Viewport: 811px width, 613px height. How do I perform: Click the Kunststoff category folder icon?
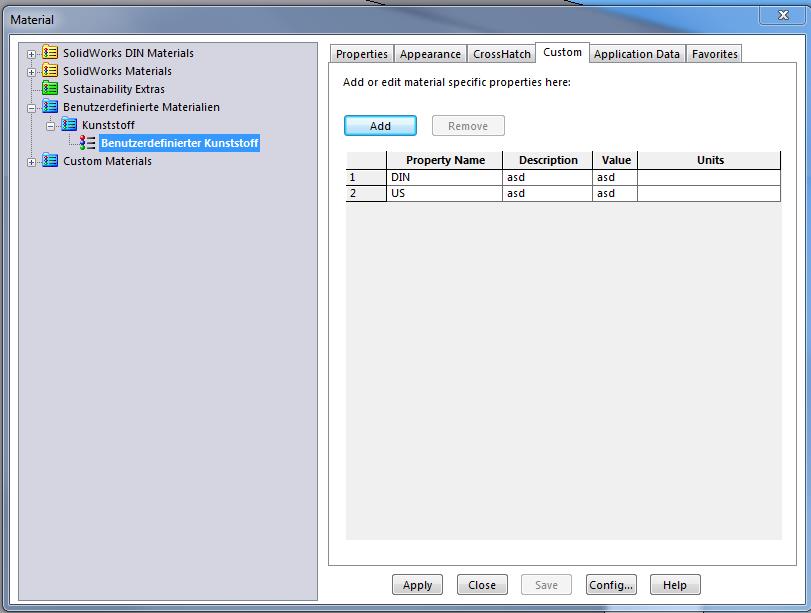[x=69, y=125]
